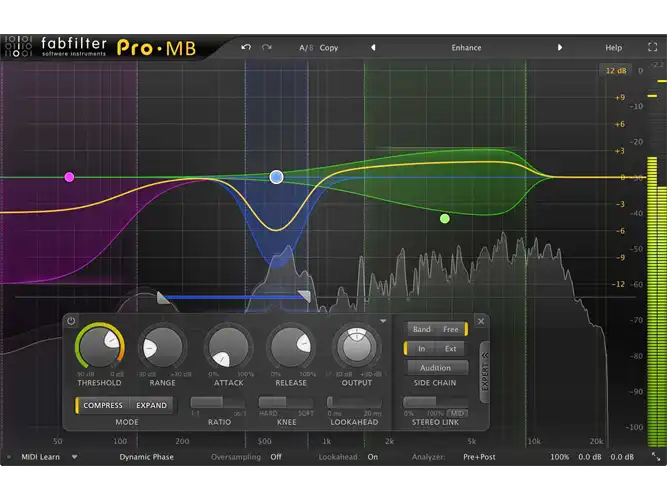Select Compress mode
The height and width of the screenshot is (500, 667).
103,406
